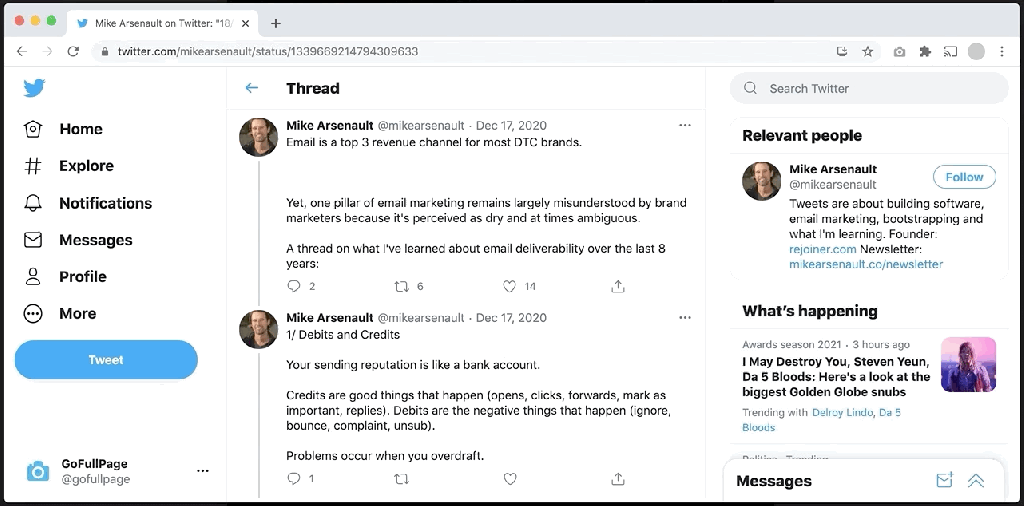Open the Explore page
Viewport: 1024px width, 506px height.
(86, 166)
